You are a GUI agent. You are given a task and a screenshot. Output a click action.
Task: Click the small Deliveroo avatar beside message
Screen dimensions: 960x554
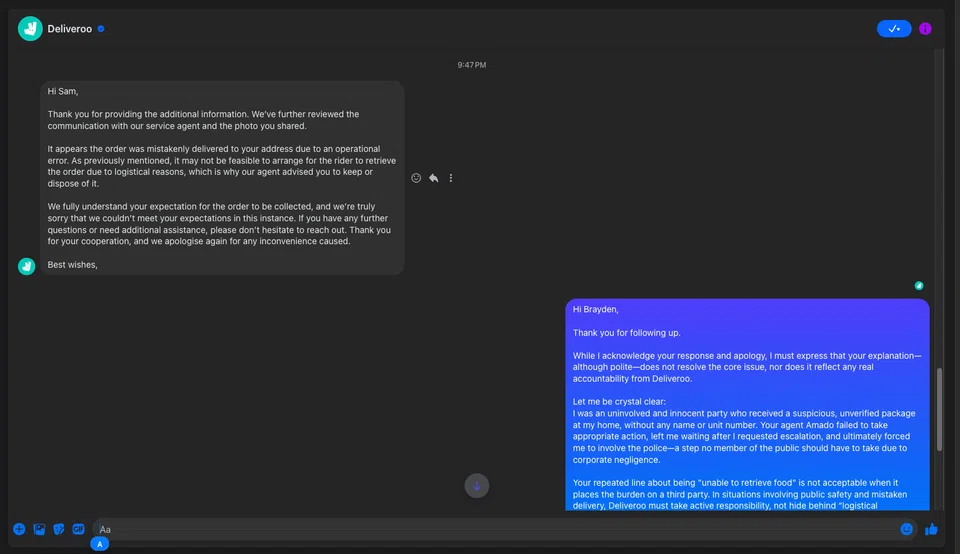tap(27, 265)
